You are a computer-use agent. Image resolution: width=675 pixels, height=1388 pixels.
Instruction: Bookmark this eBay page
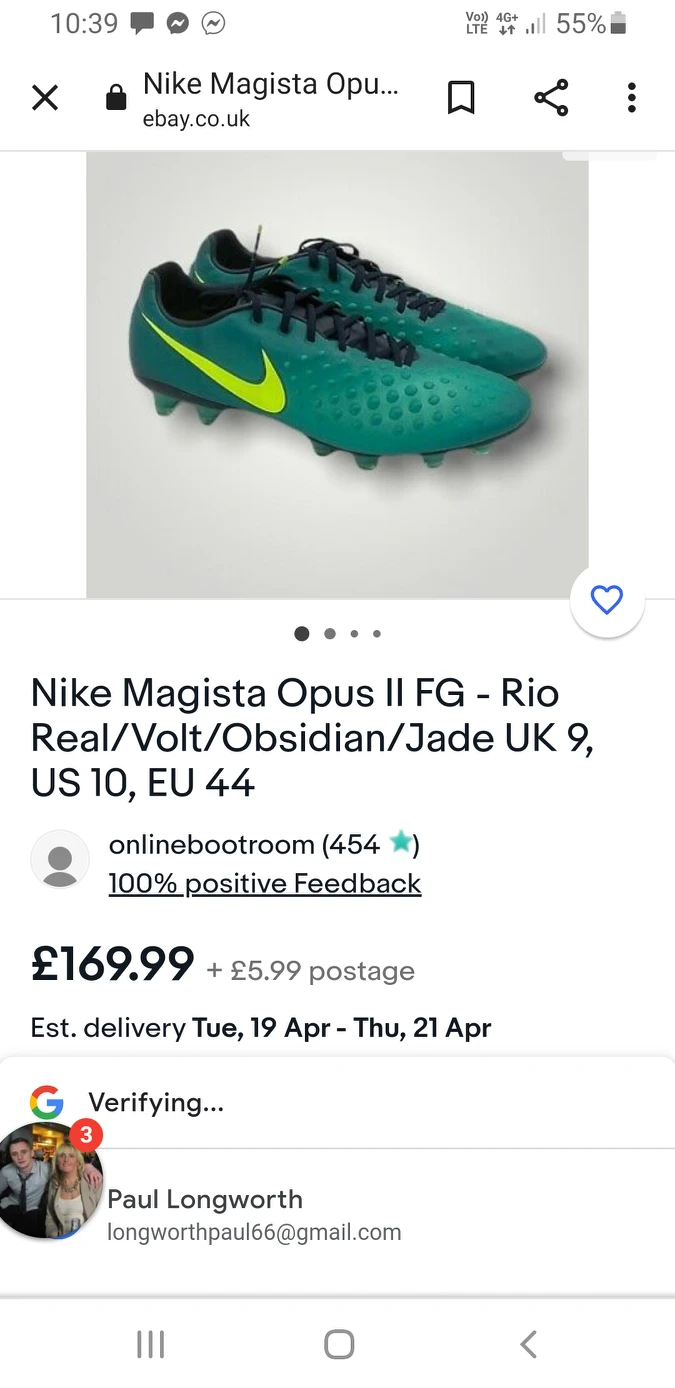tap(461, 98)
